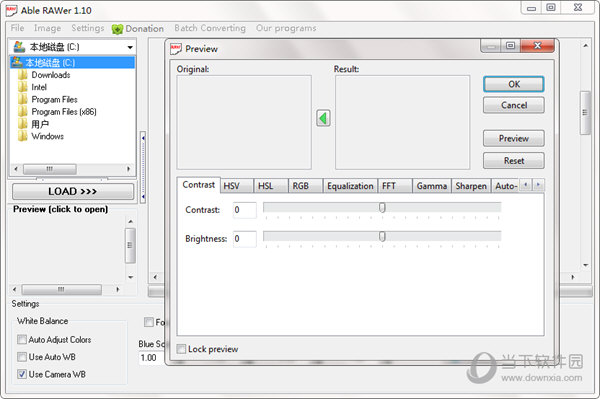
Task: Click the Windows folder icon
Action: [x=23, y=136]
